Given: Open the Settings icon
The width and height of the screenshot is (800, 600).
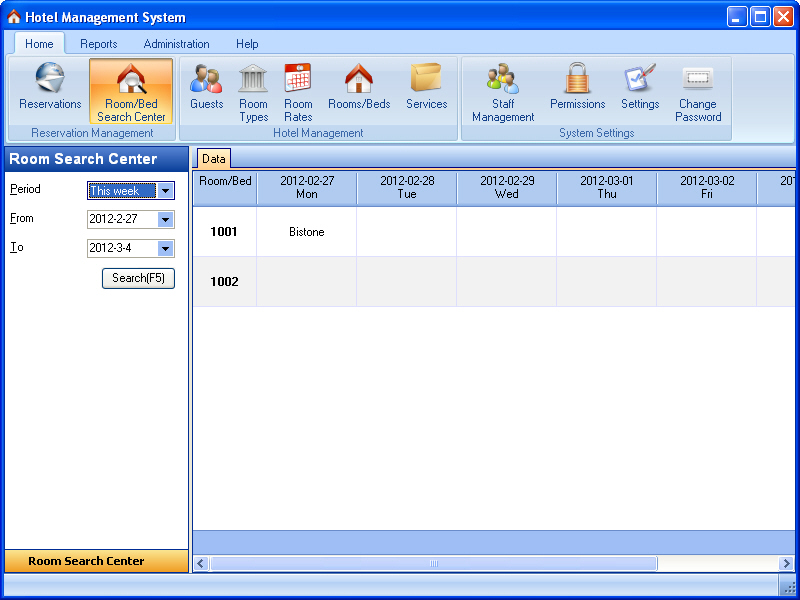Looking at the screenshot, I should [x=639, y=88].
